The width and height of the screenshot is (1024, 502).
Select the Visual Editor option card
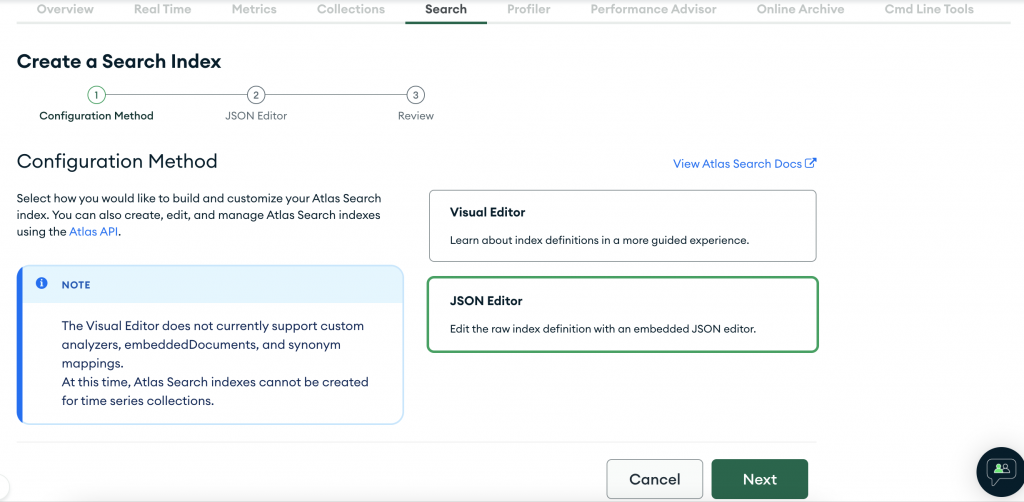pyautogui.click(x=622, y=226)
